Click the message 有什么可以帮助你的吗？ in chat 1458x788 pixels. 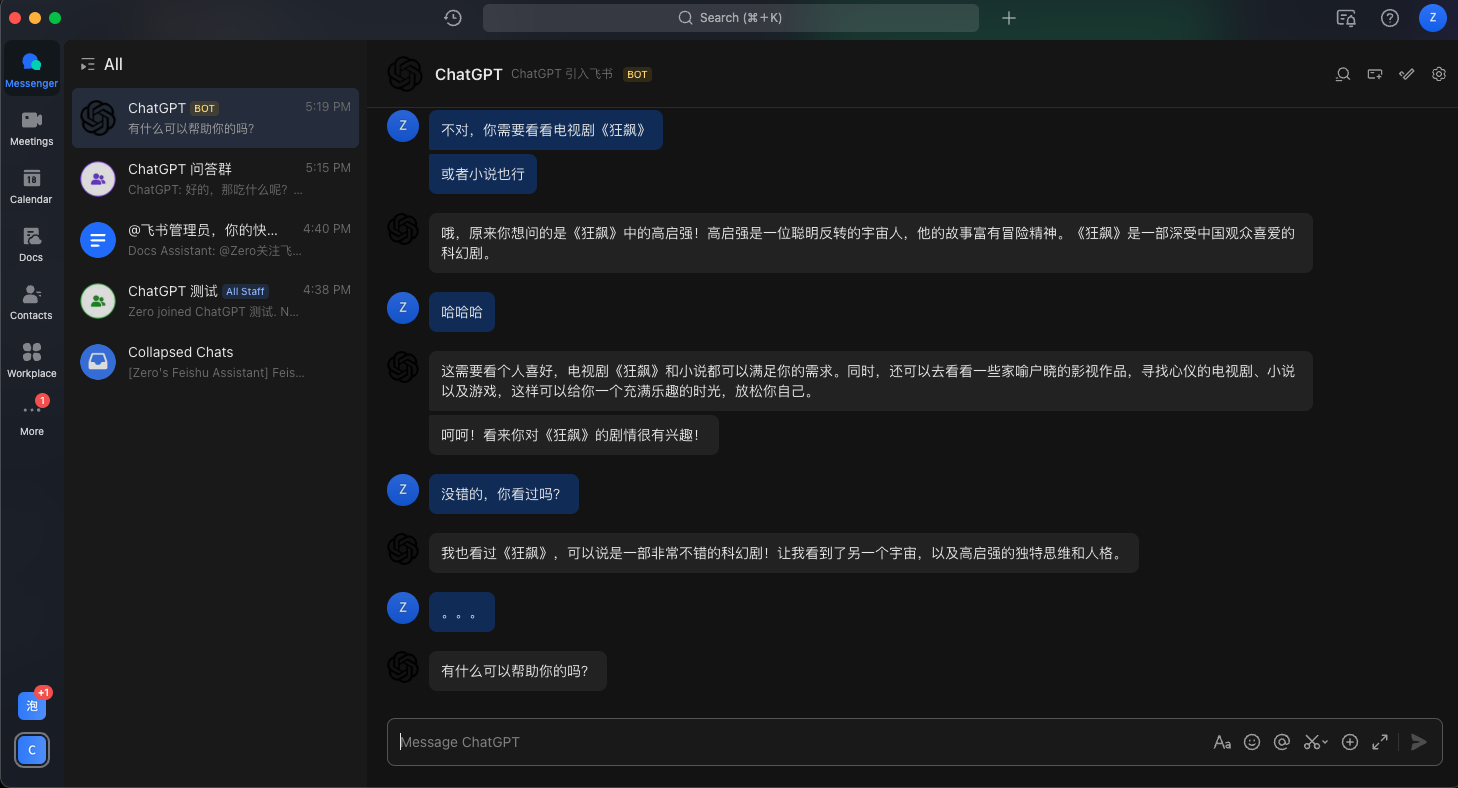(x=518, y=671)
